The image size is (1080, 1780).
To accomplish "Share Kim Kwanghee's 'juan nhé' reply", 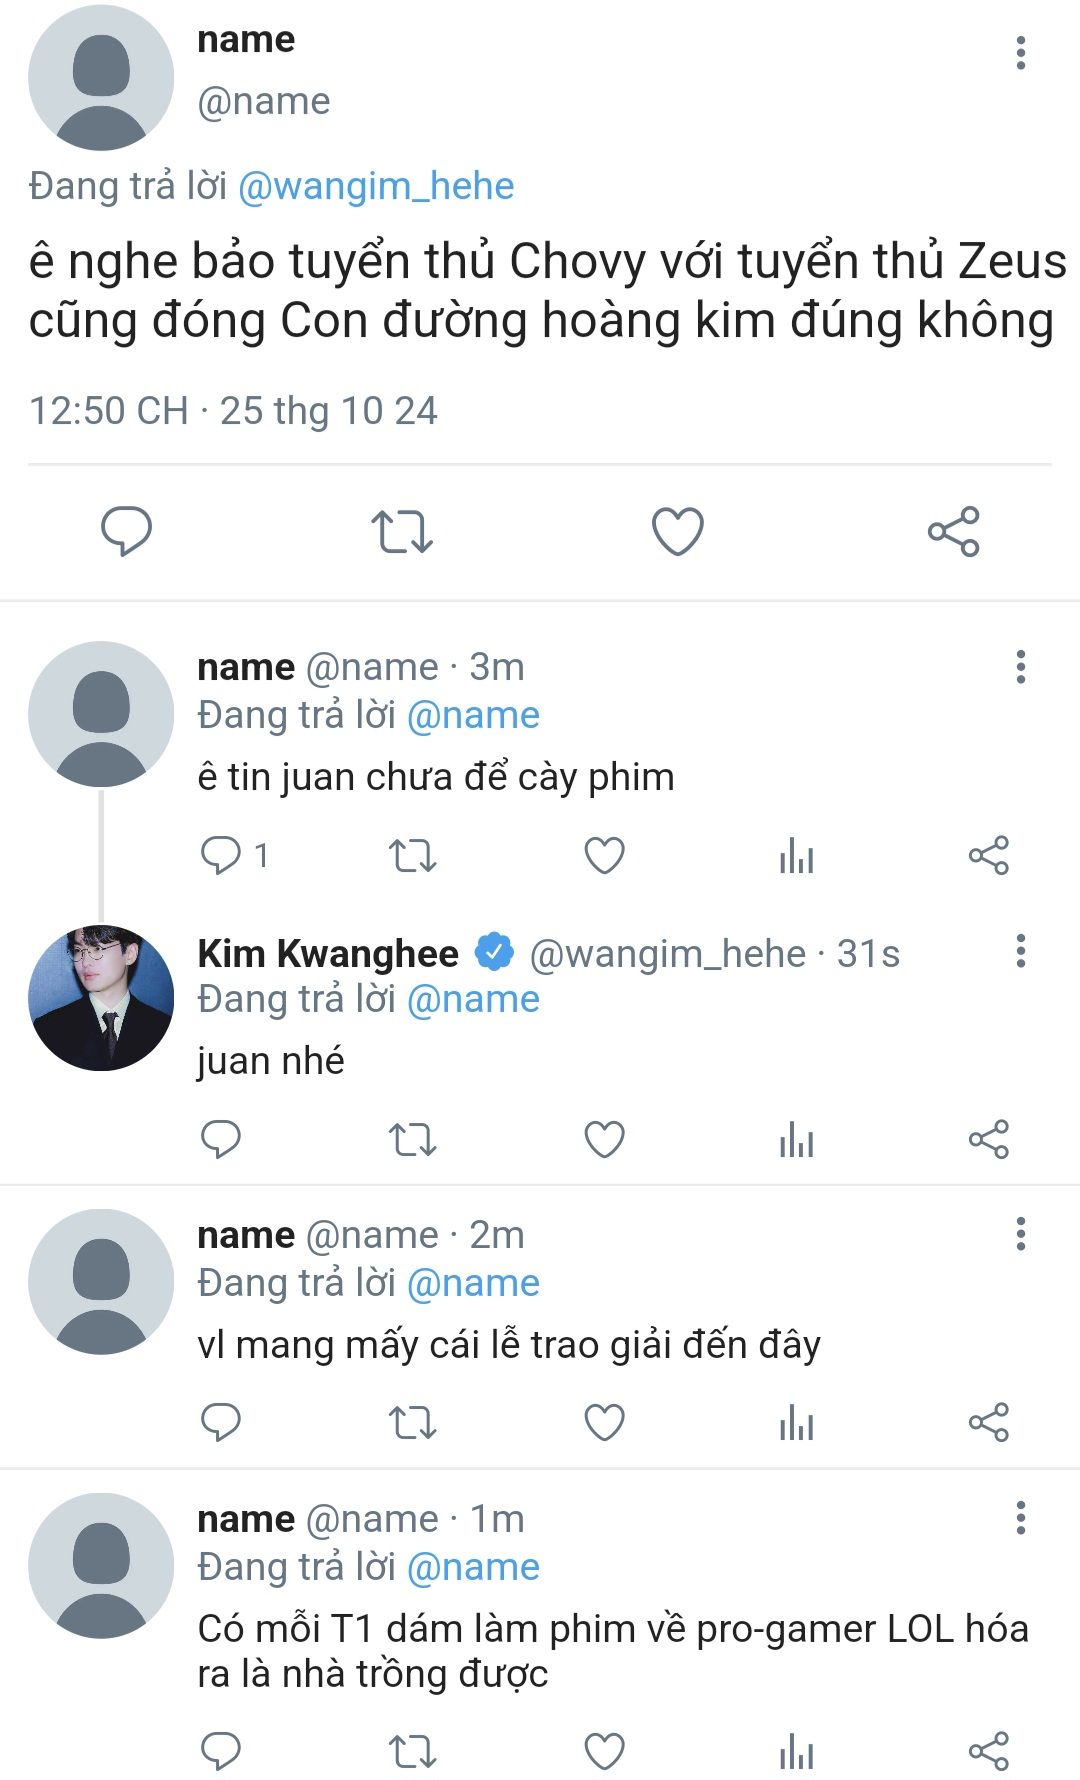I will tap(988, 1139).
